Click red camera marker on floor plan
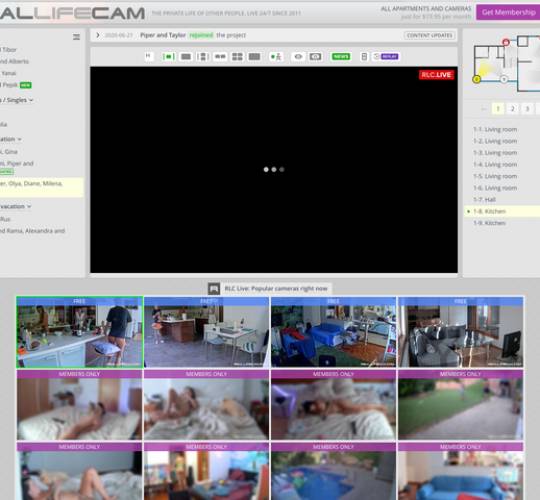The width and height of the screenshot is (540, 500). (x=506, y=42)
